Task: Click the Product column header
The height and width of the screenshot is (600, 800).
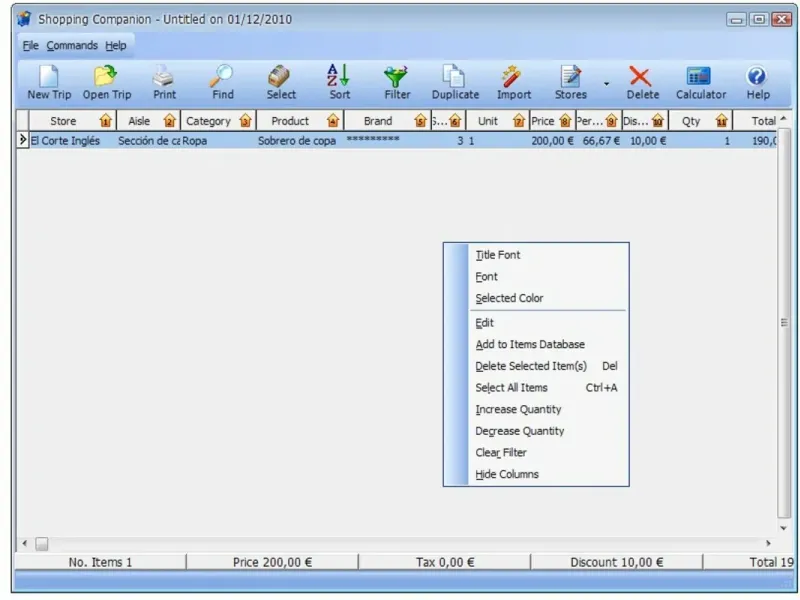Action: [x=300, y=121]
